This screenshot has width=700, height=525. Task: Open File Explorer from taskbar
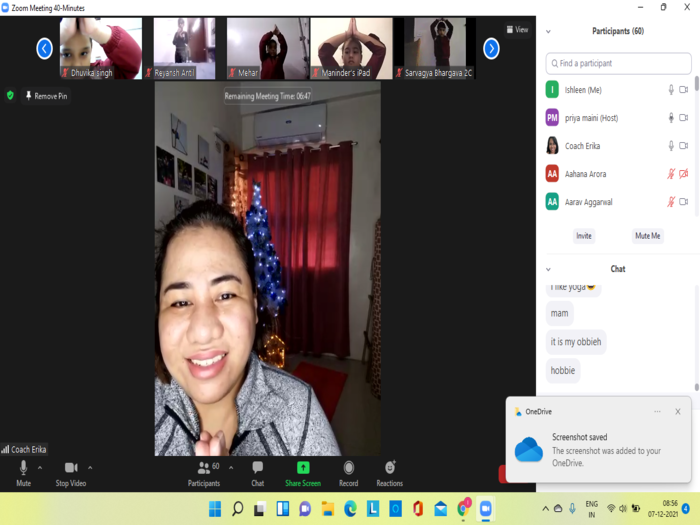pos(328,508)
